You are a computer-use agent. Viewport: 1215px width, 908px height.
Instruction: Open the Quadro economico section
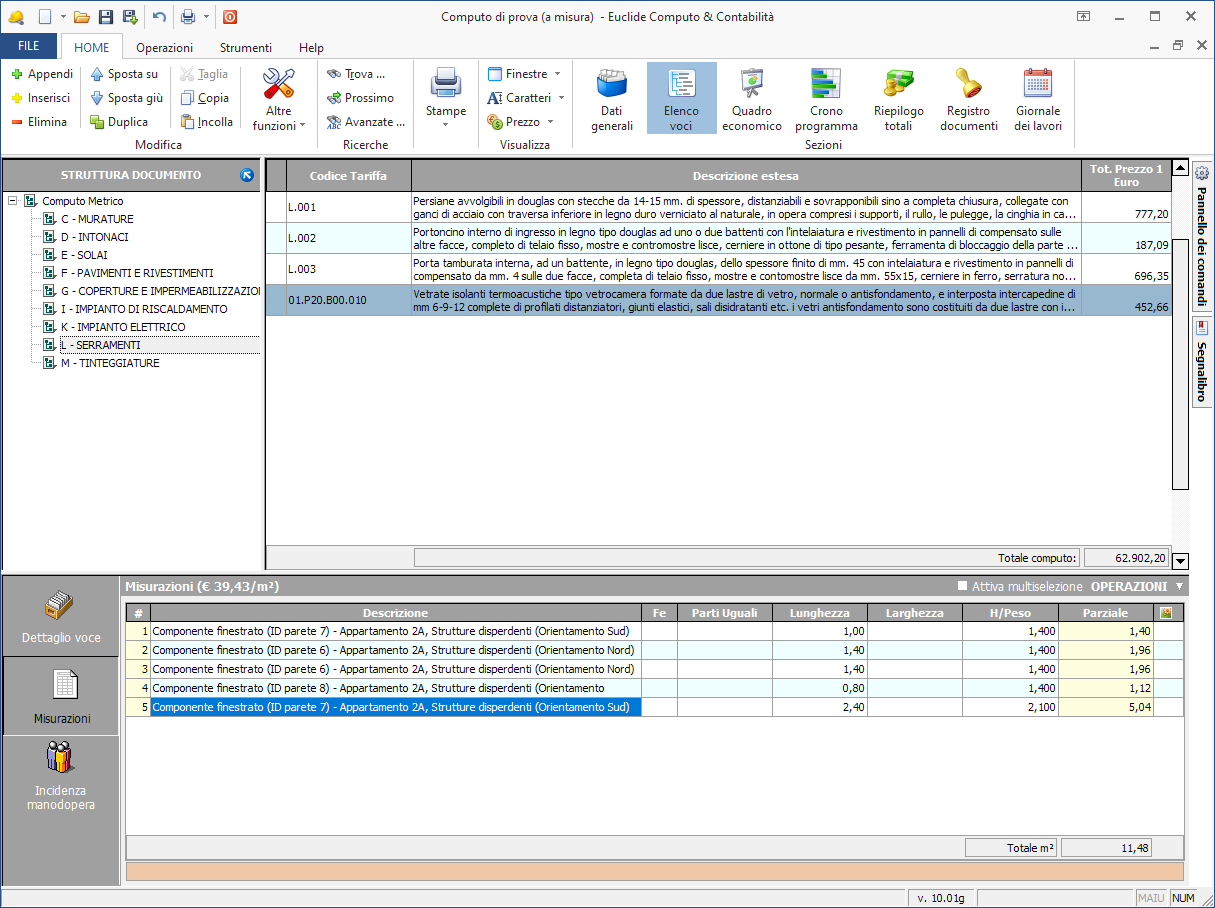click(x=751, y=99)
